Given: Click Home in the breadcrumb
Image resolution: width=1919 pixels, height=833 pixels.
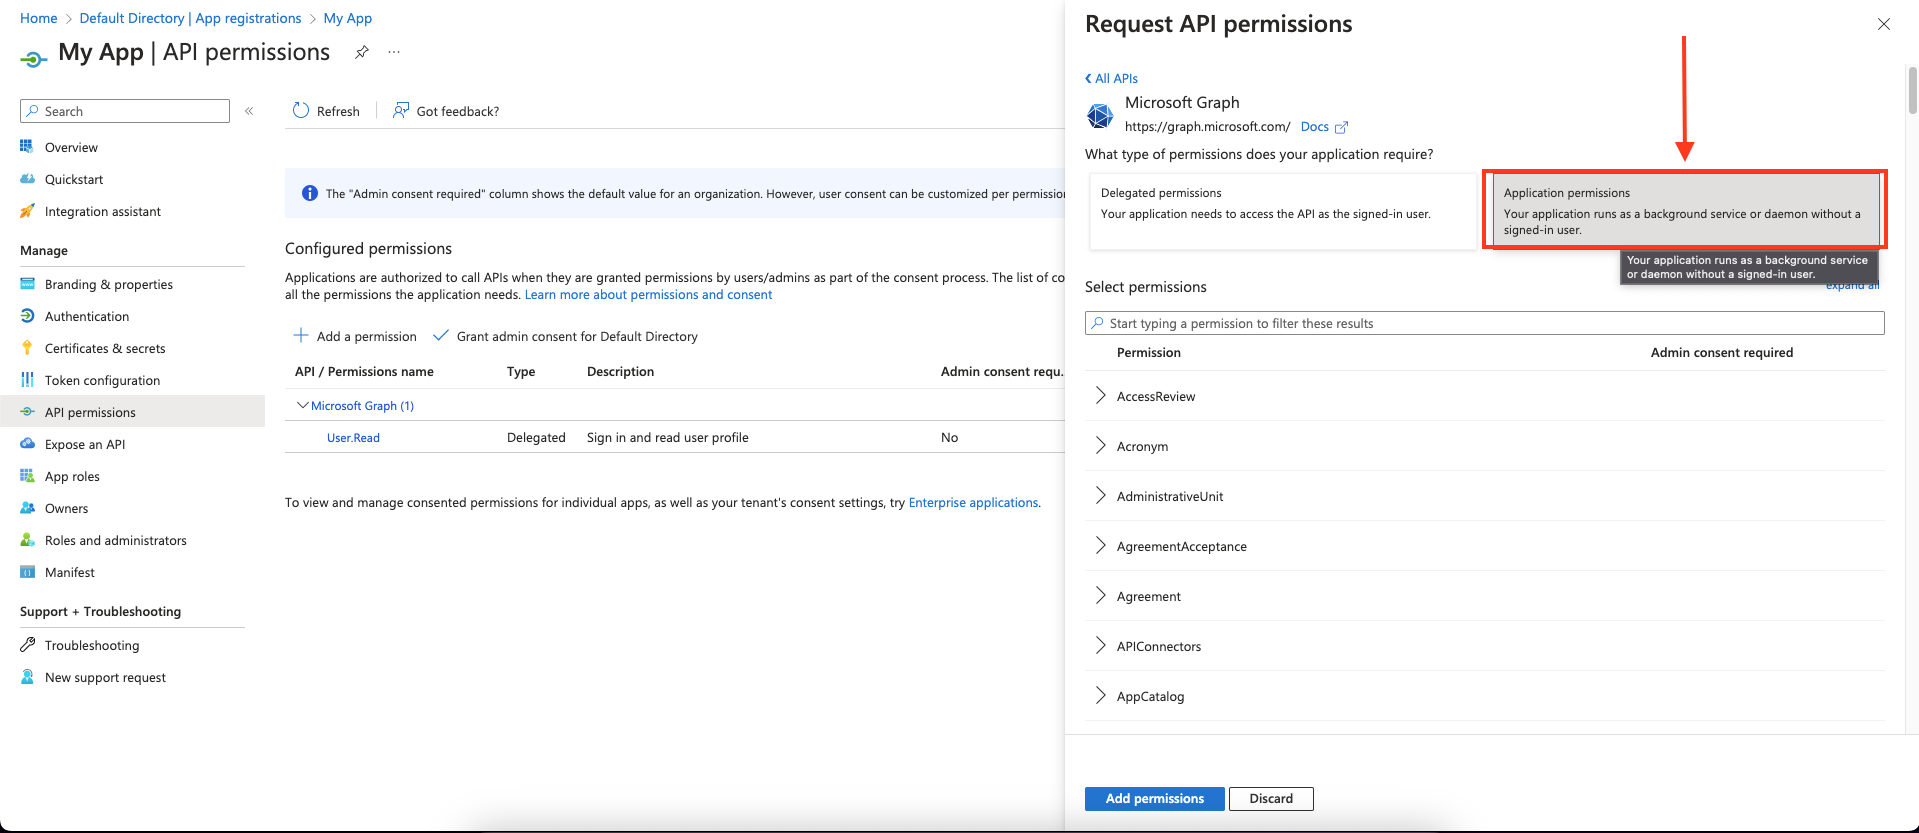Looking at the screenshot, I should click(39, 18).
